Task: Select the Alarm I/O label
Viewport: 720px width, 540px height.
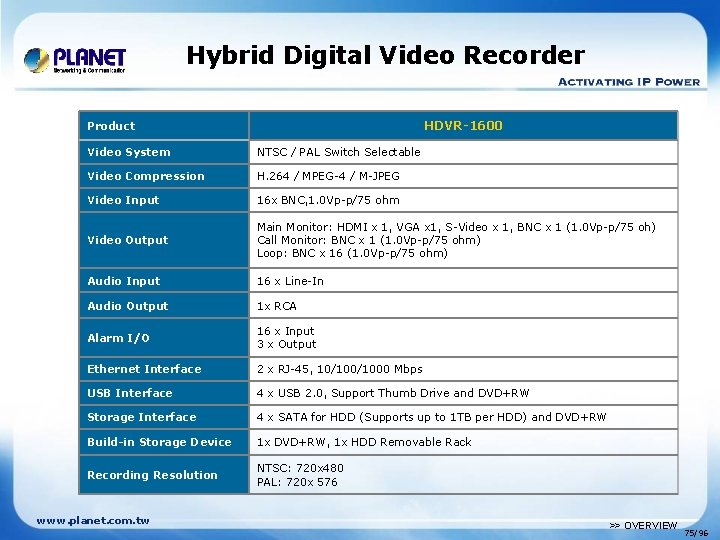Action: click(118, 338)
